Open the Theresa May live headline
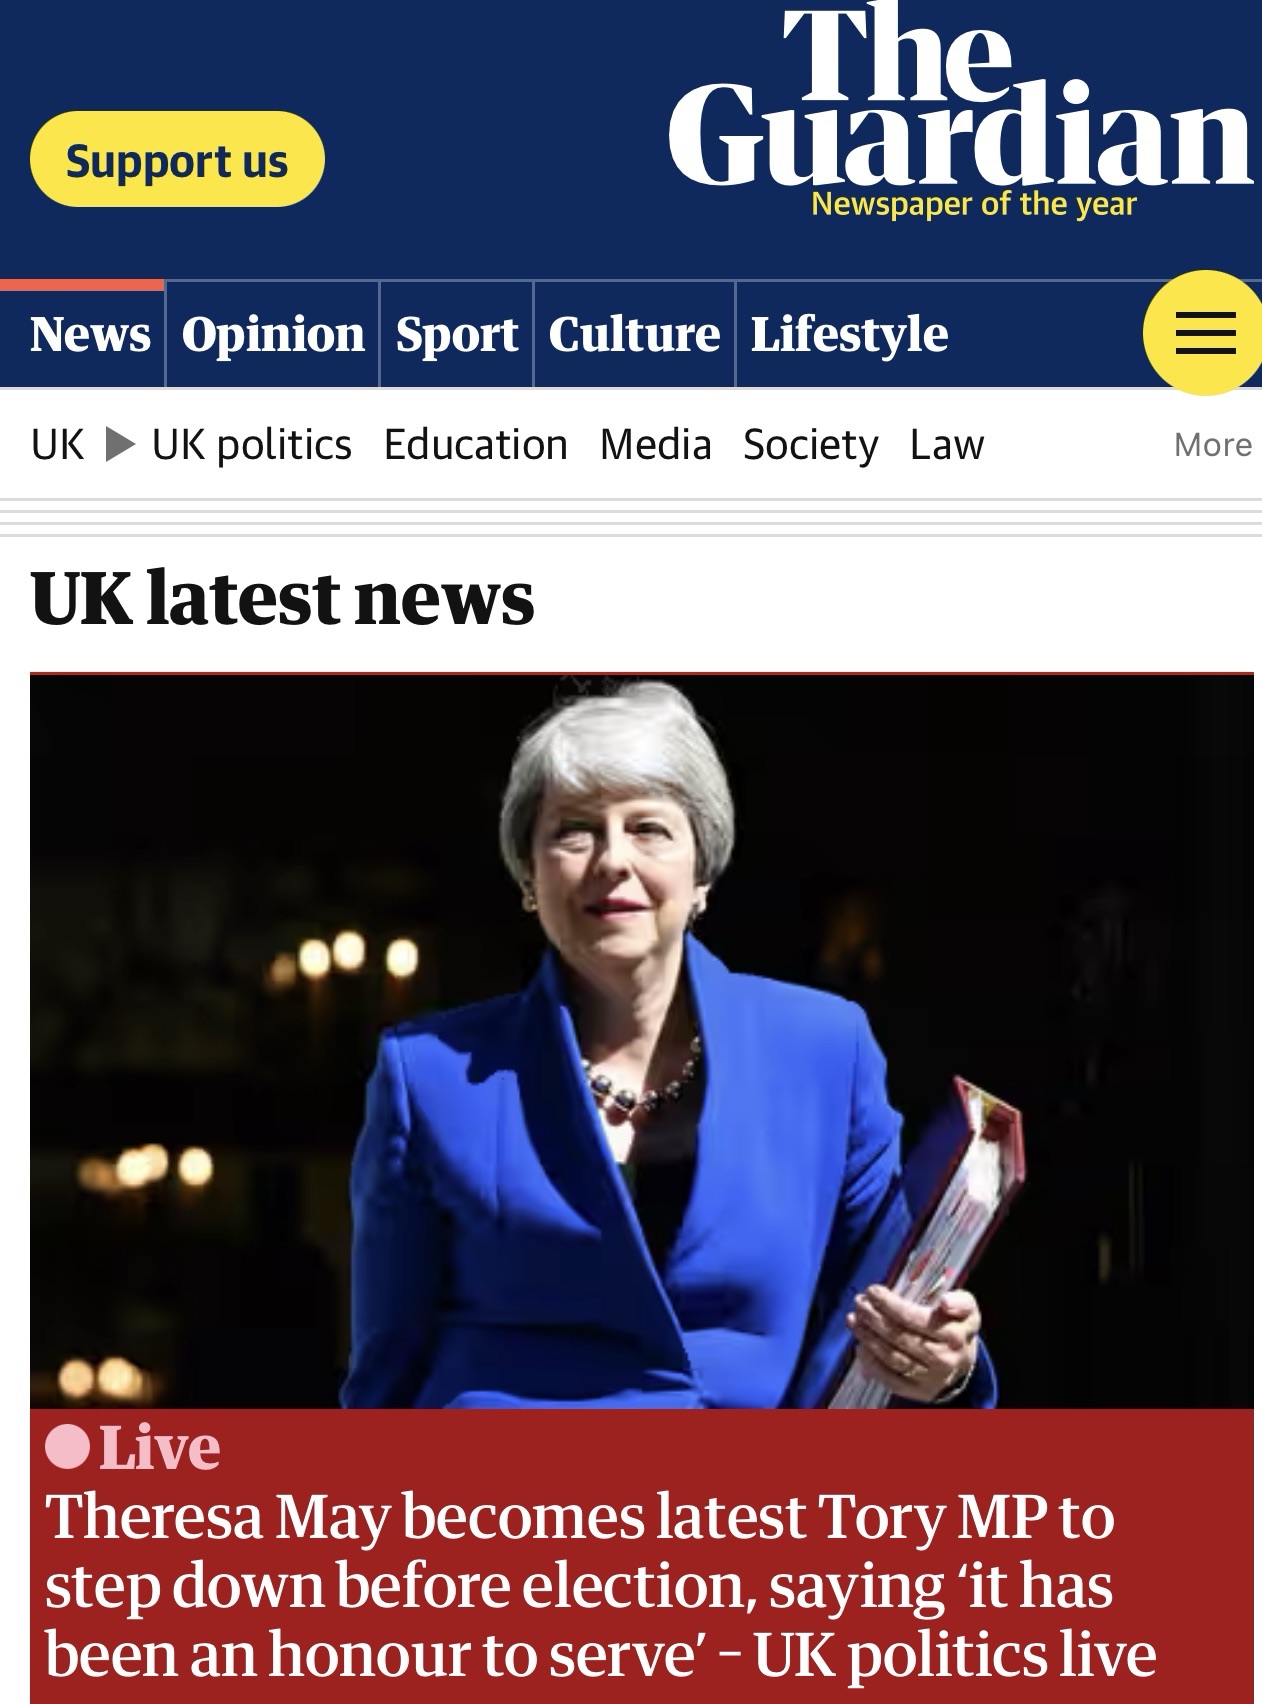The width and height of the screenshot is (1262, 1704). pyautogui.click(x=600, y=1586)
